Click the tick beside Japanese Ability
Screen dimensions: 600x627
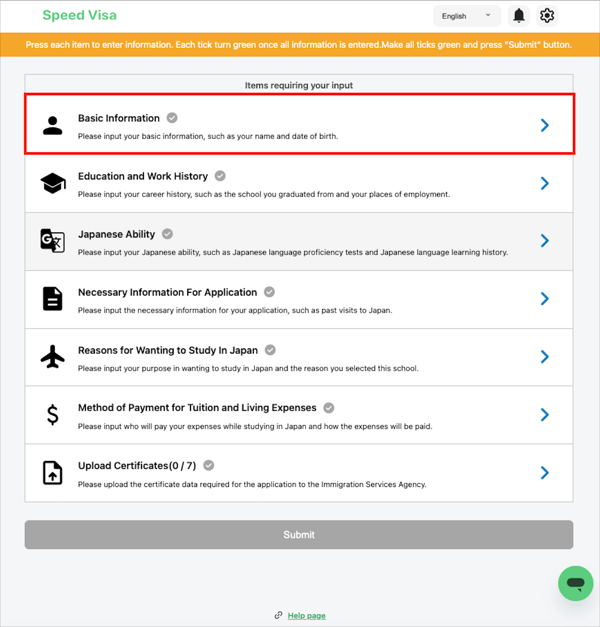[x=167, y=234]
